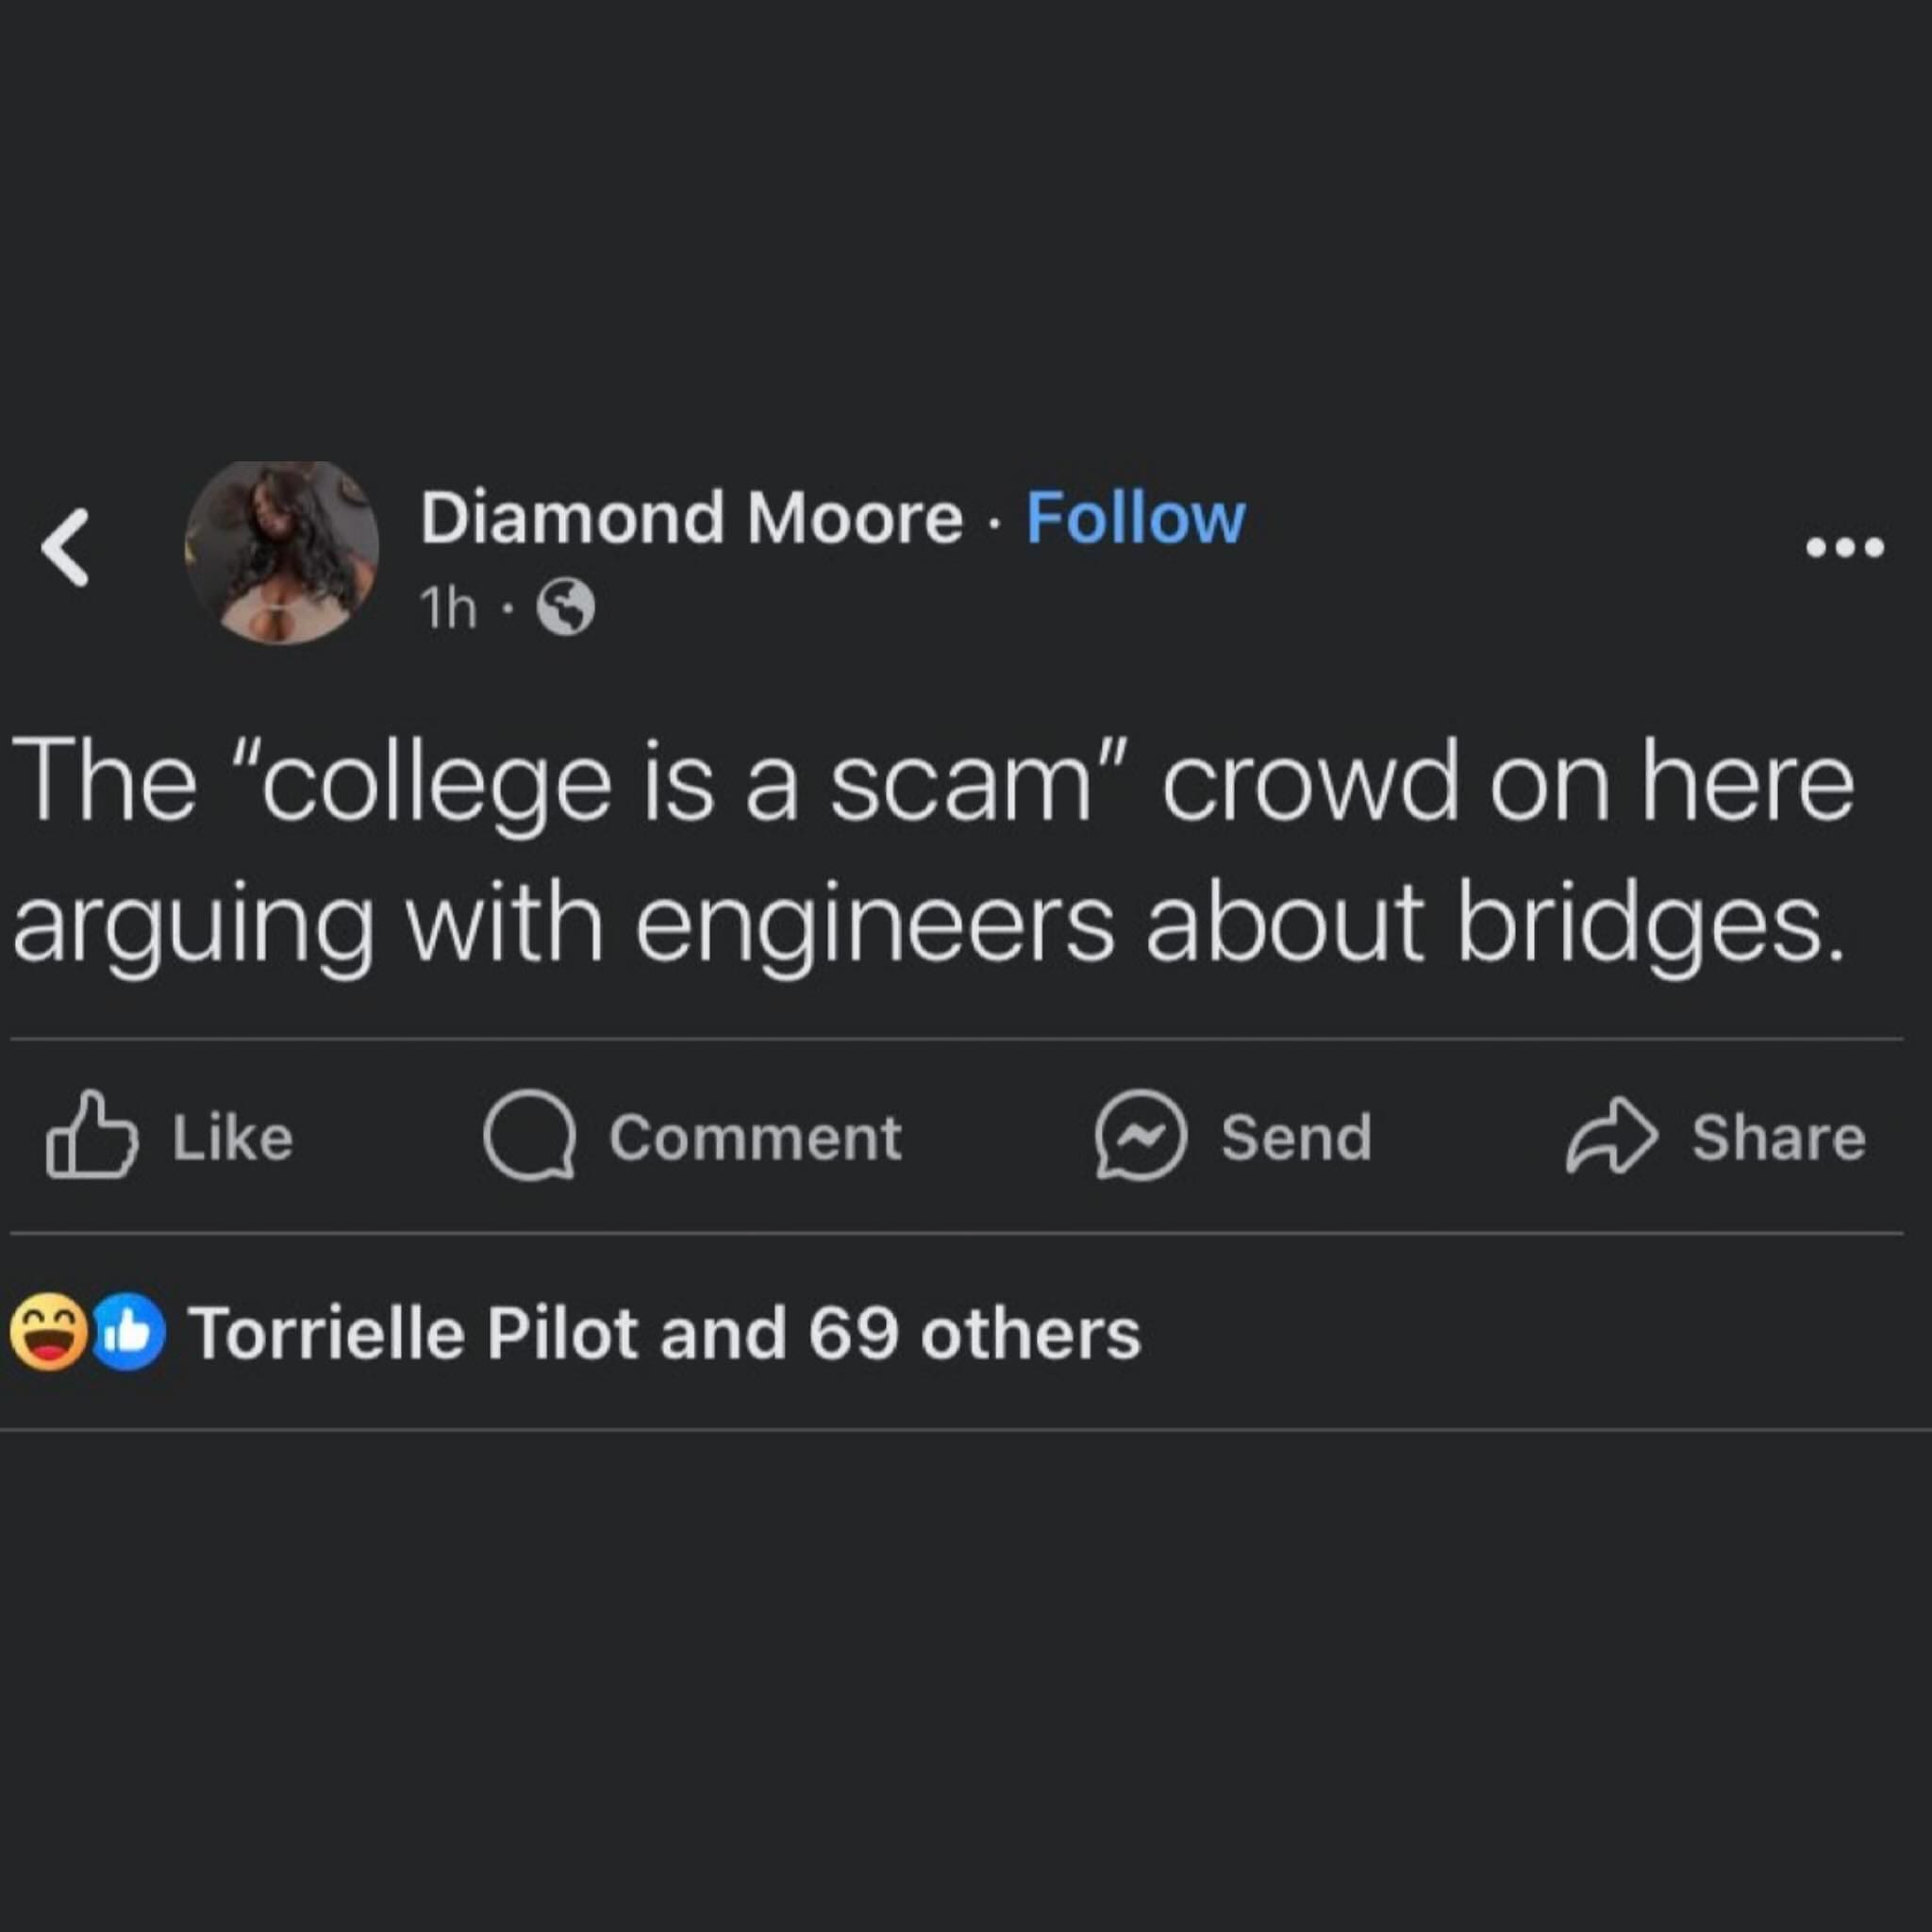Image resolution: width=1932 pixels, height=1932 pixels.
Task: Click the Share arrow icon
Action: click(1611, 1136)
